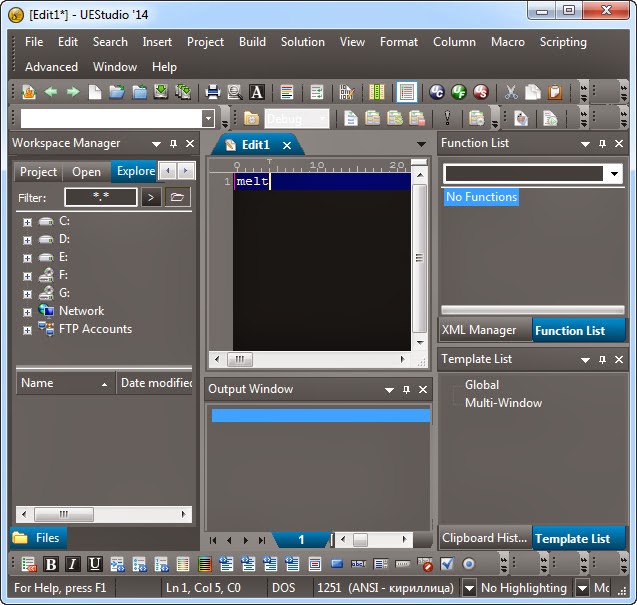The image size is (637, 605).
Task: Click the project folder icon beside Debug
Action: [x=251, y=119]
